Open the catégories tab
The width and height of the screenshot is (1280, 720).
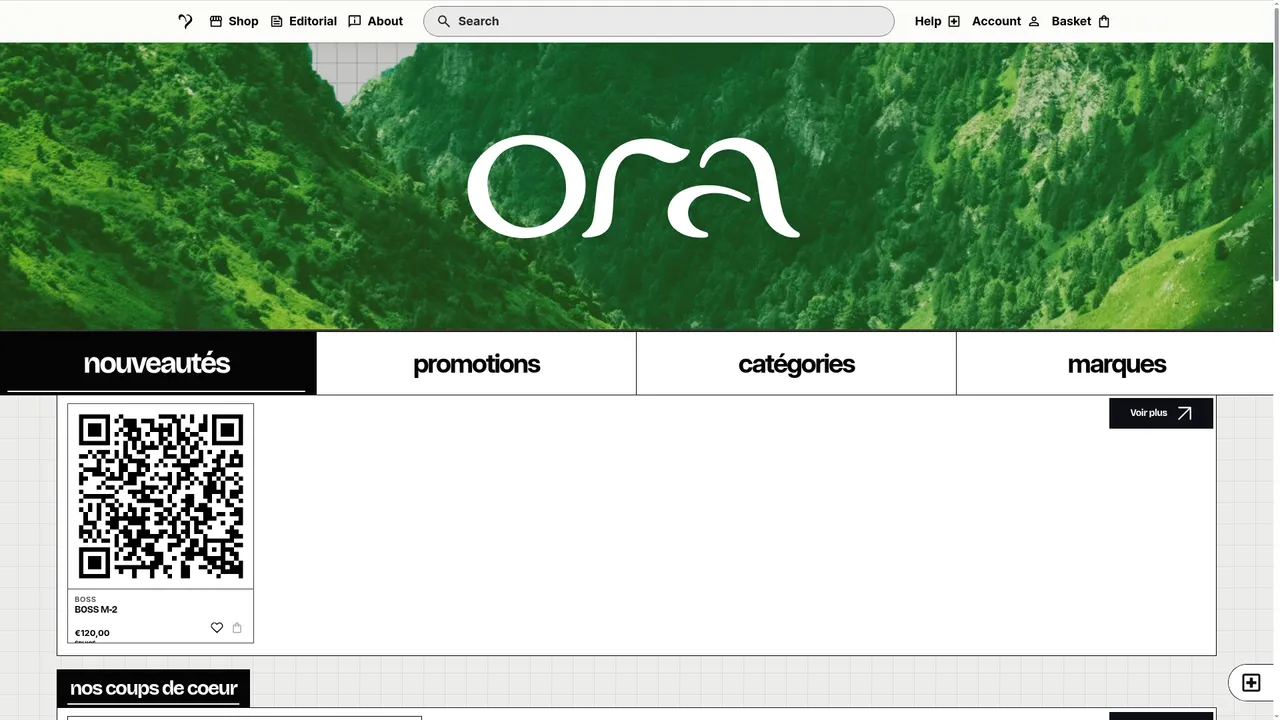tap(796, 364)
